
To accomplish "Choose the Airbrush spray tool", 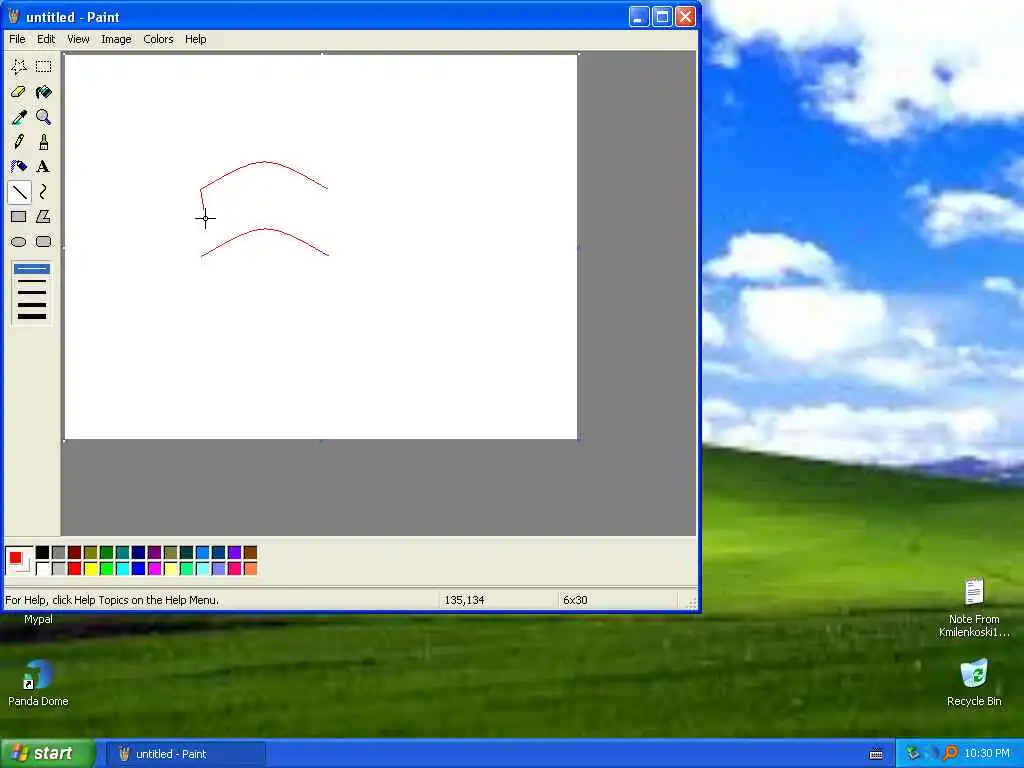I will (19, 167).
